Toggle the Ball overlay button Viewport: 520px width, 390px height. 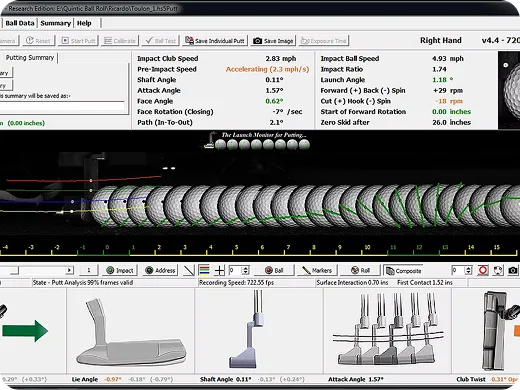[274, 270]
